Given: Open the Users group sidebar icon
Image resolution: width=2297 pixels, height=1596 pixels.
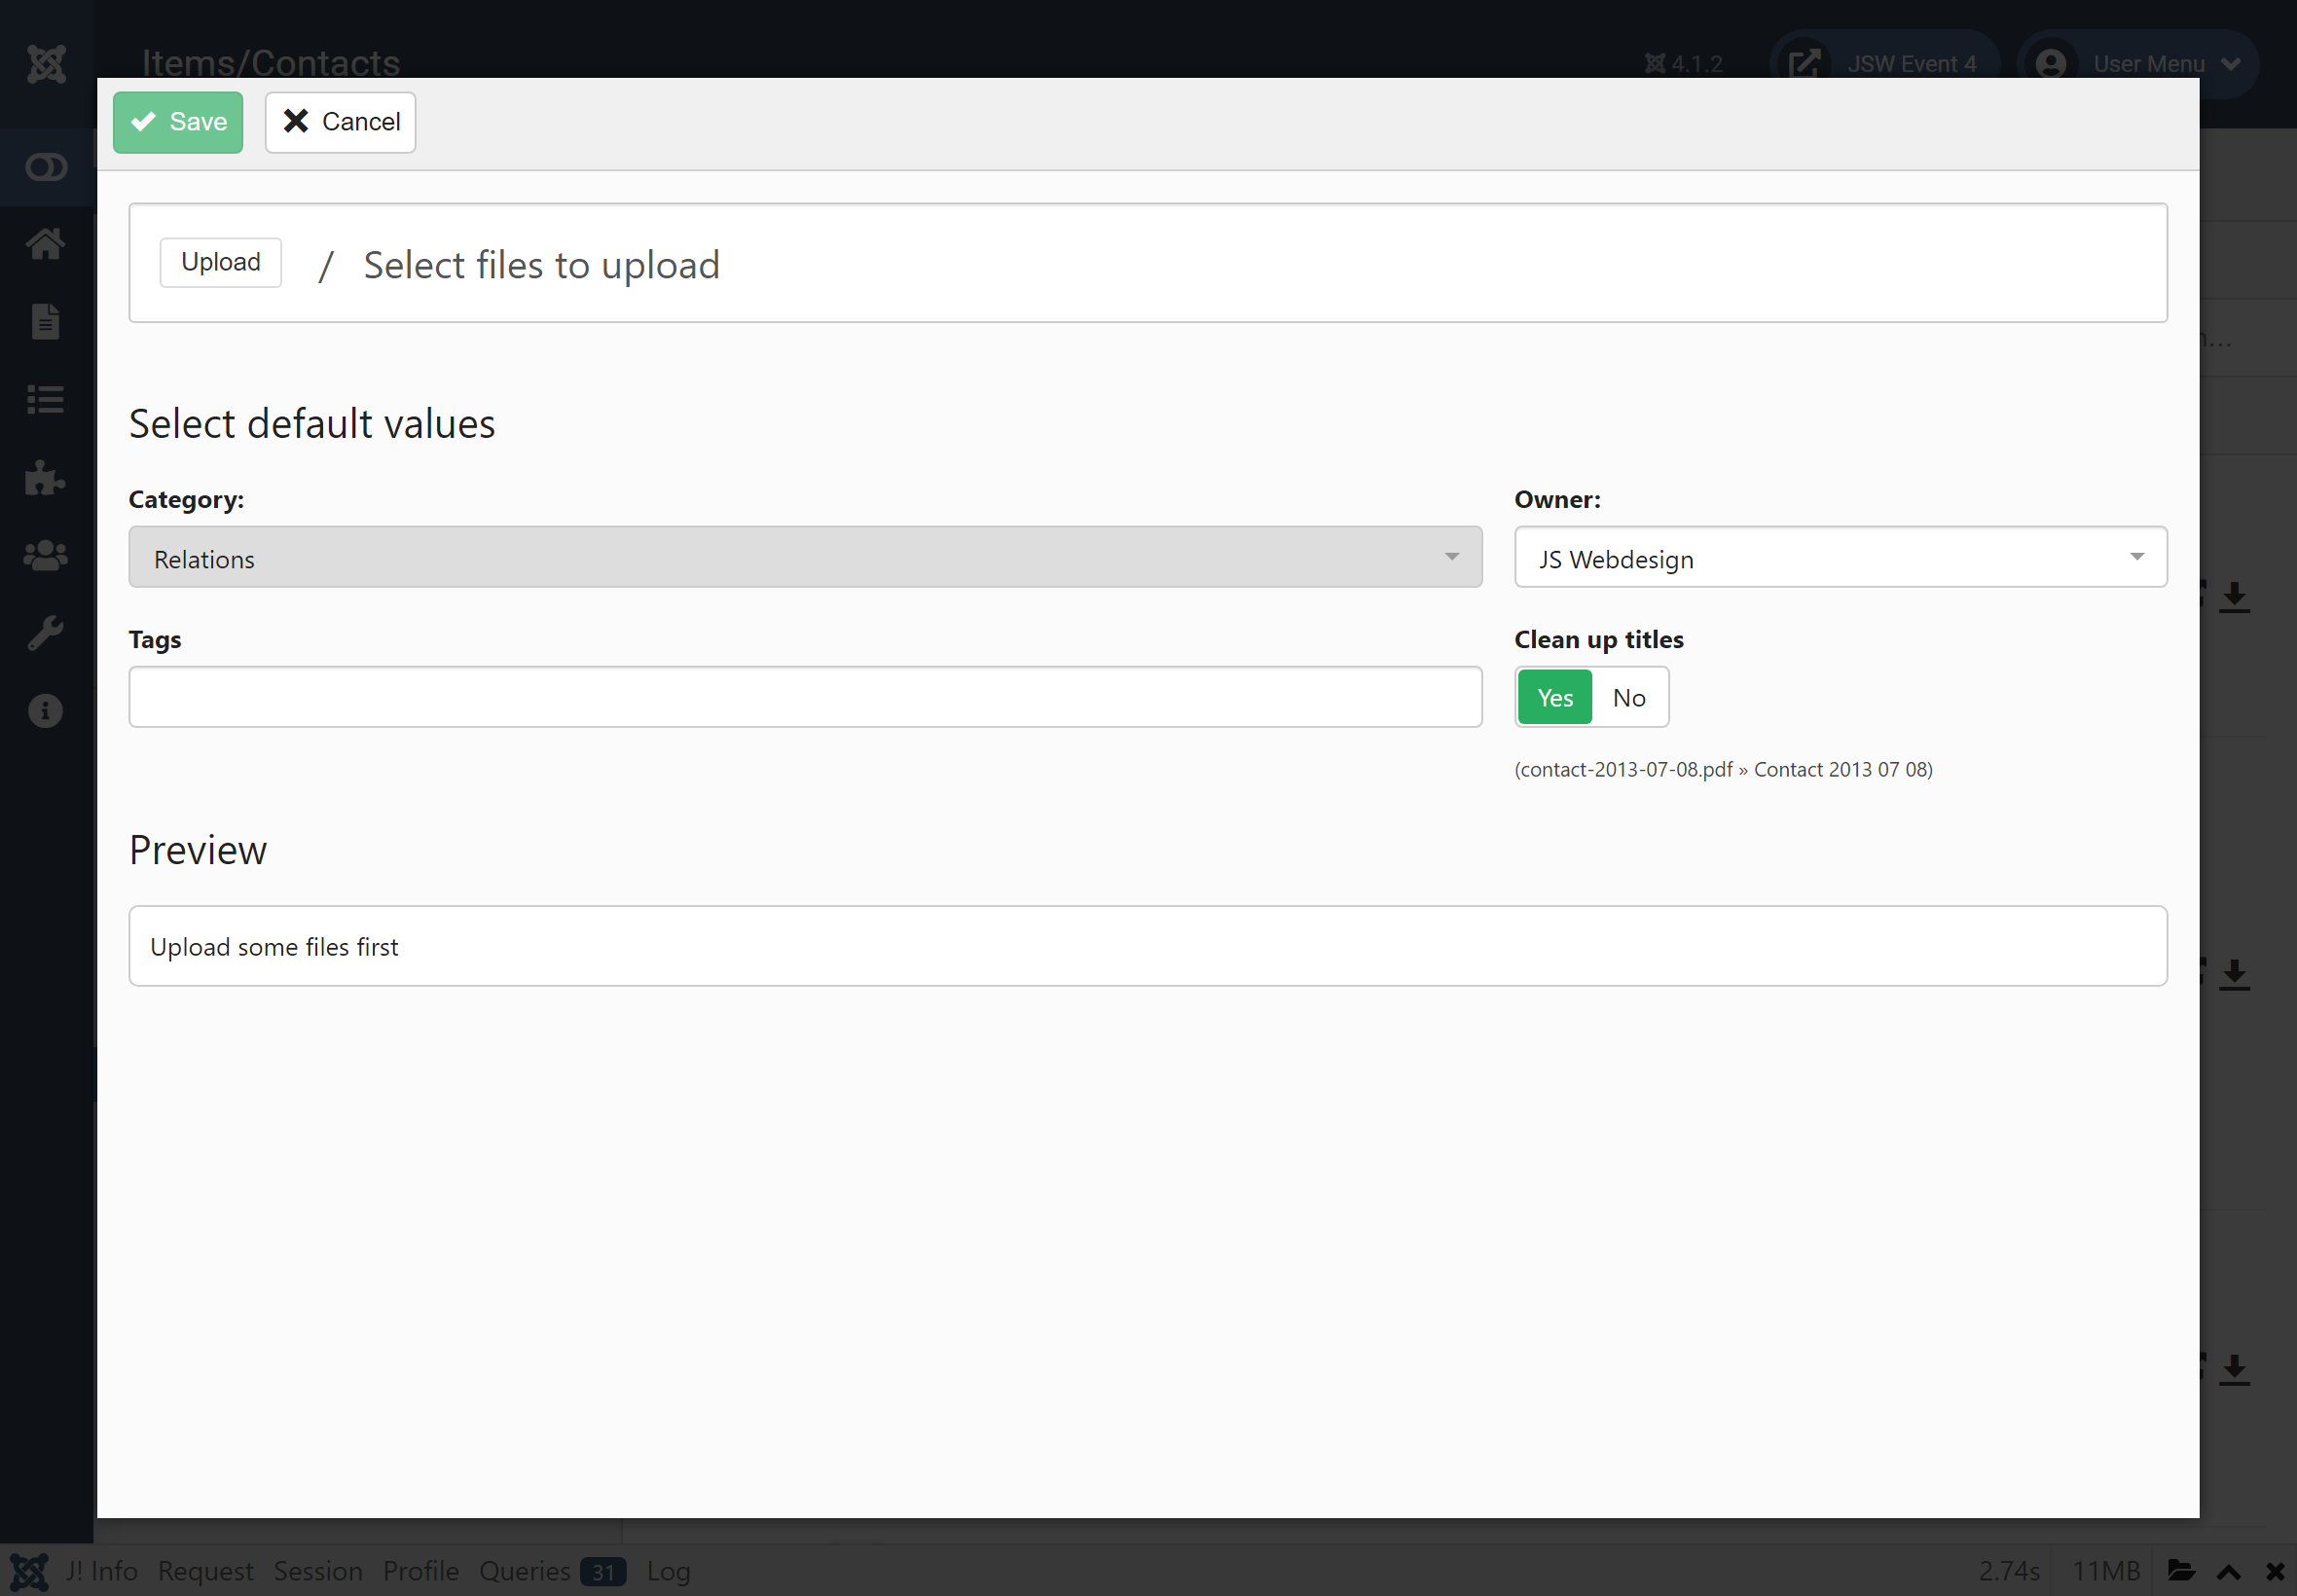Looking at the screenshot, I should point(46,555).
